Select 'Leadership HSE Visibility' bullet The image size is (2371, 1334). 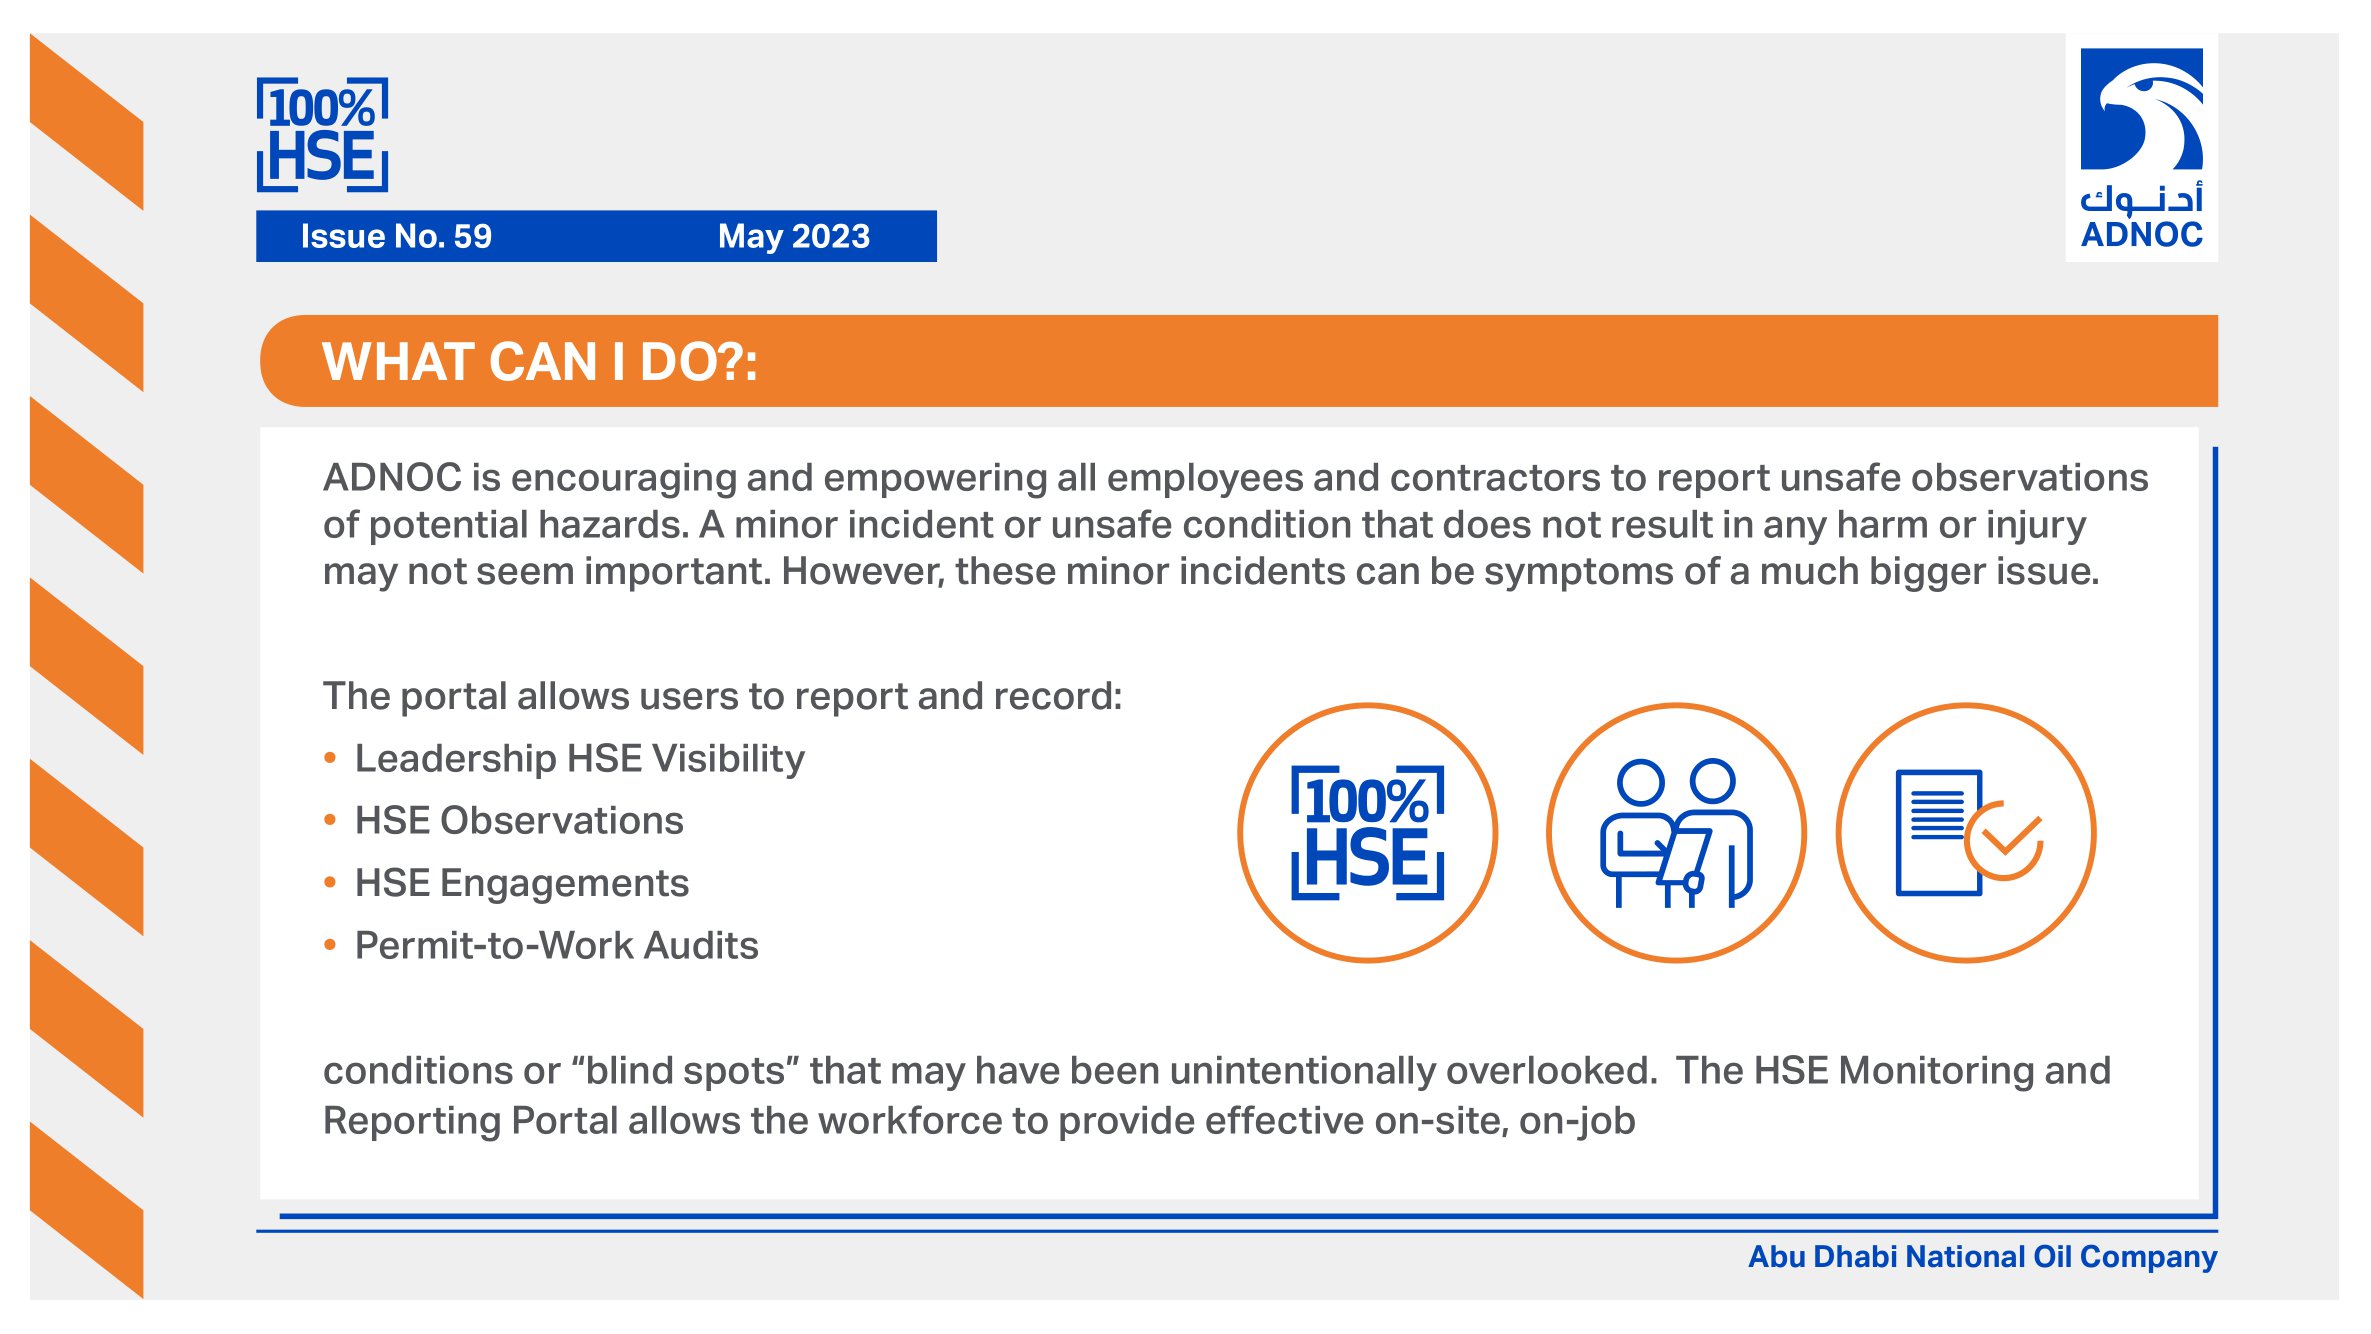pos(579,758)
